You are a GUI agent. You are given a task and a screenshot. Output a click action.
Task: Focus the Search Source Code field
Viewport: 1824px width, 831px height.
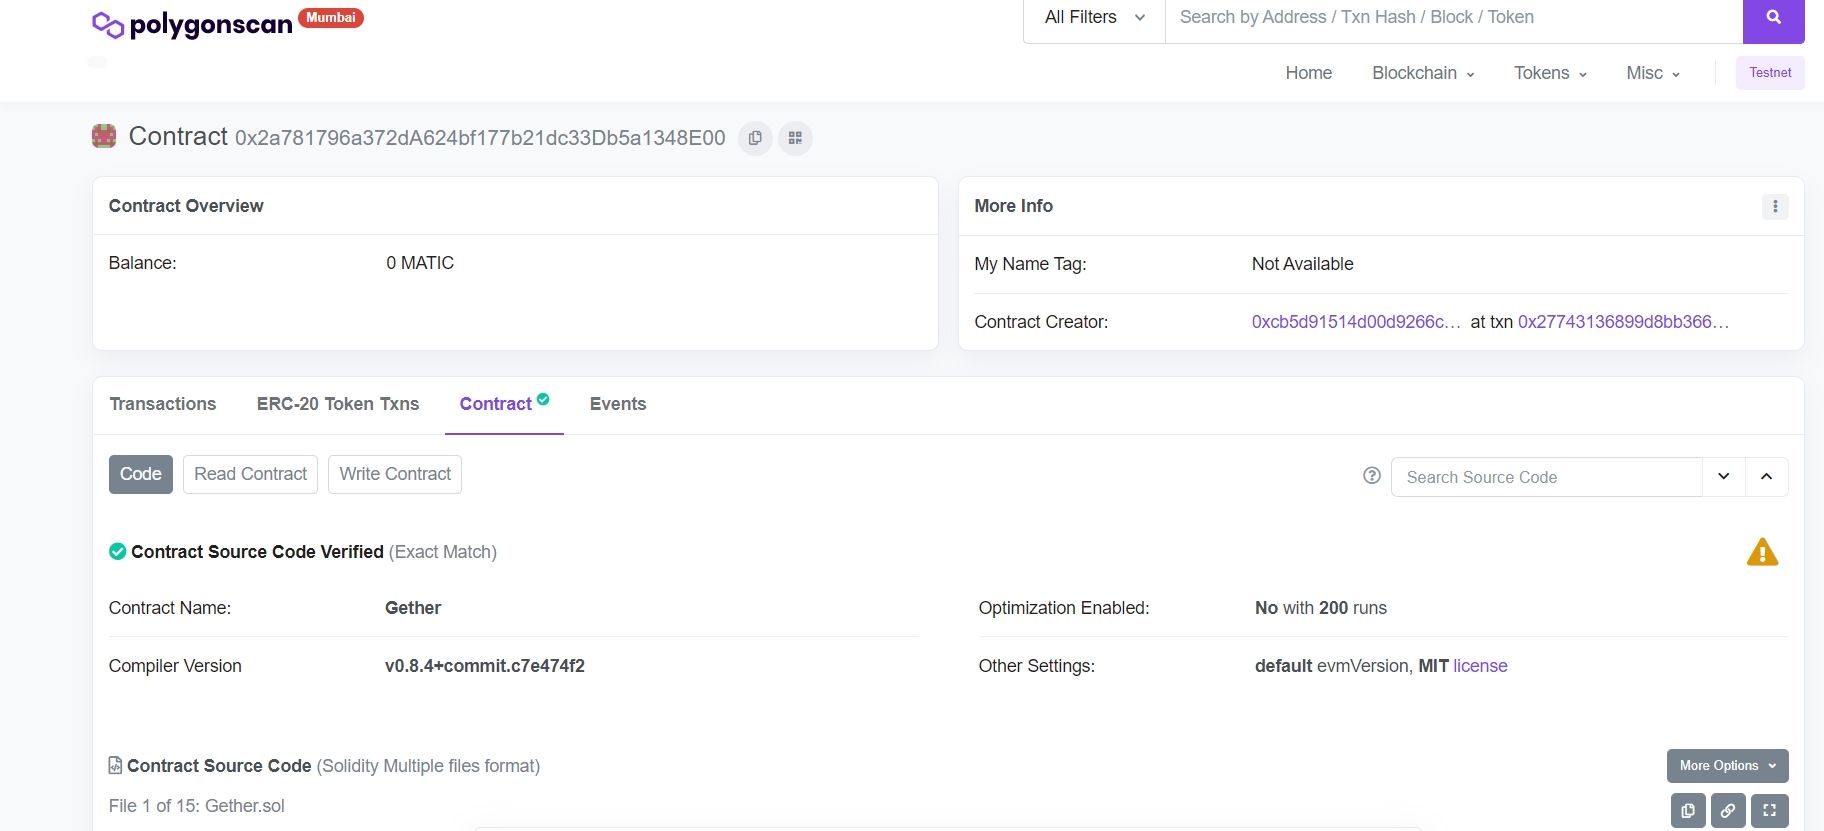click(x=1547, y=477)
